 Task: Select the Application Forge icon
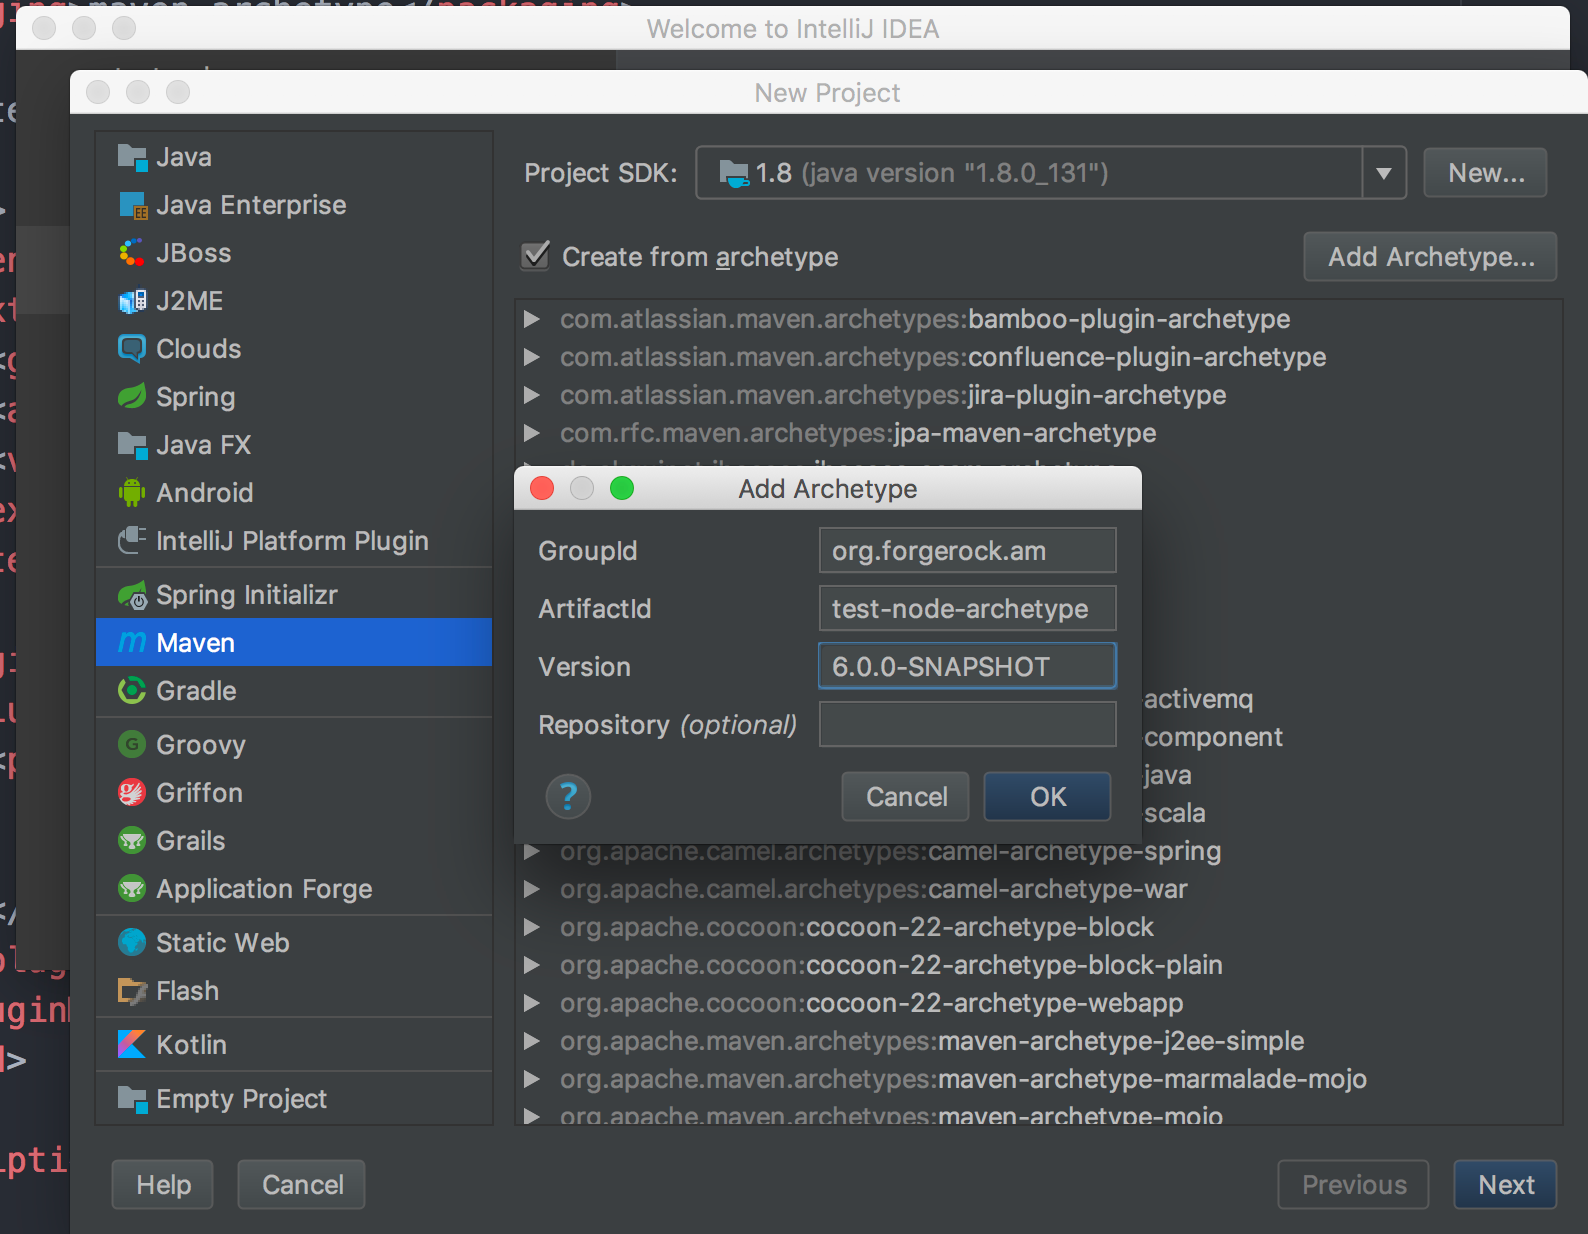pos(132,889)
